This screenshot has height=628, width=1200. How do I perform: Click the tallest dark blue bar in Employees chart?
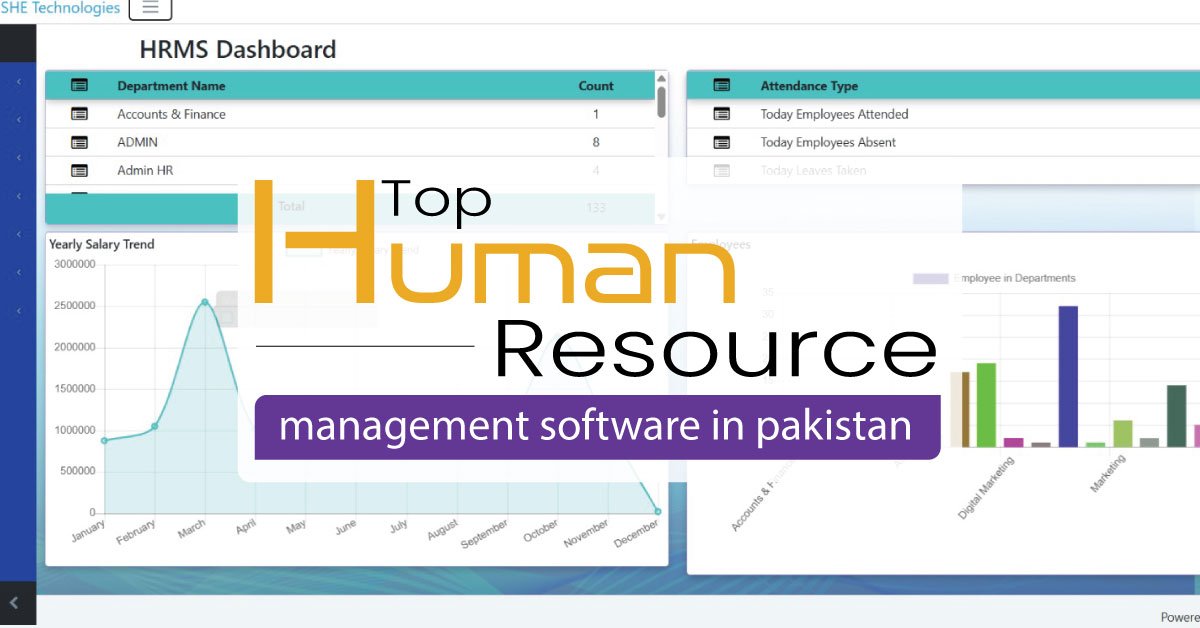click(x=1068, y=376)
